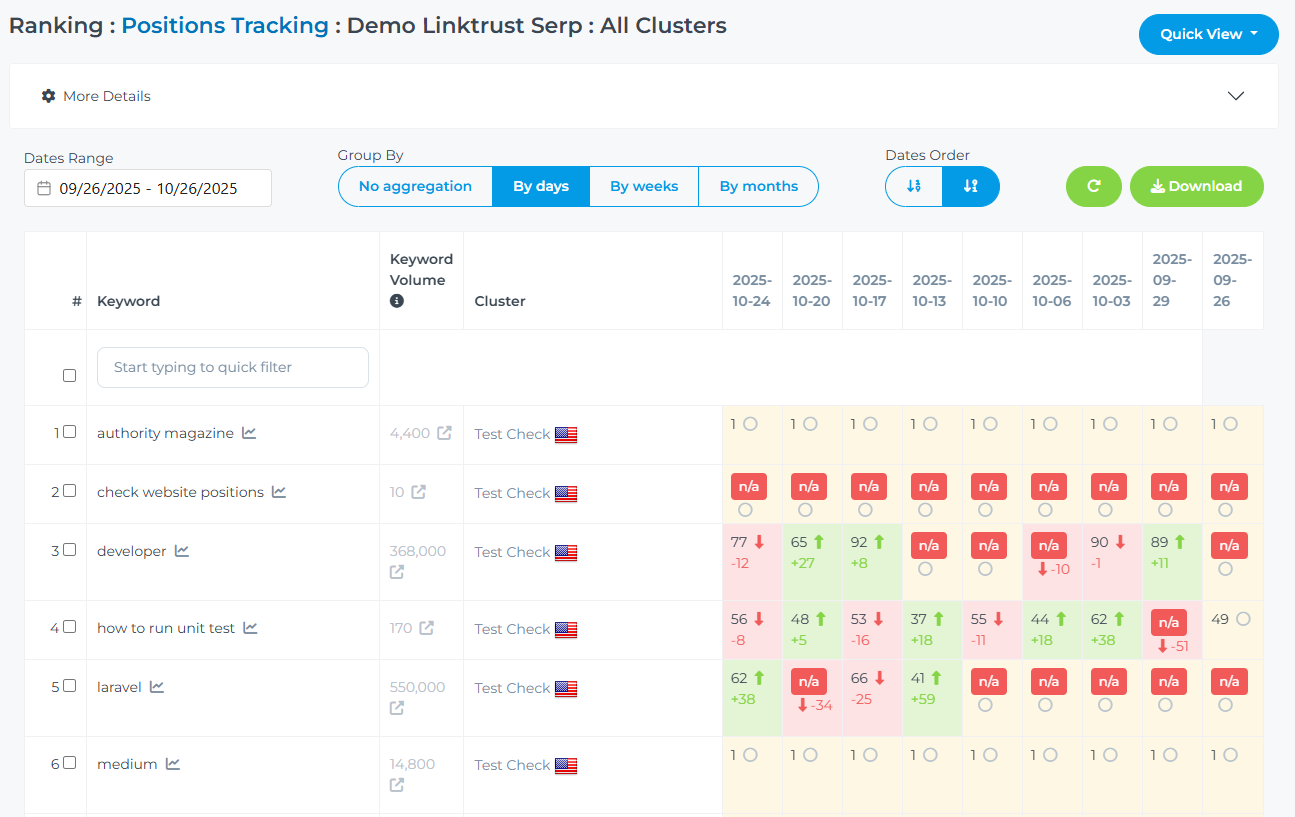
Task: Open the Quick View dropdown
Action: (x=1208, y=34)
